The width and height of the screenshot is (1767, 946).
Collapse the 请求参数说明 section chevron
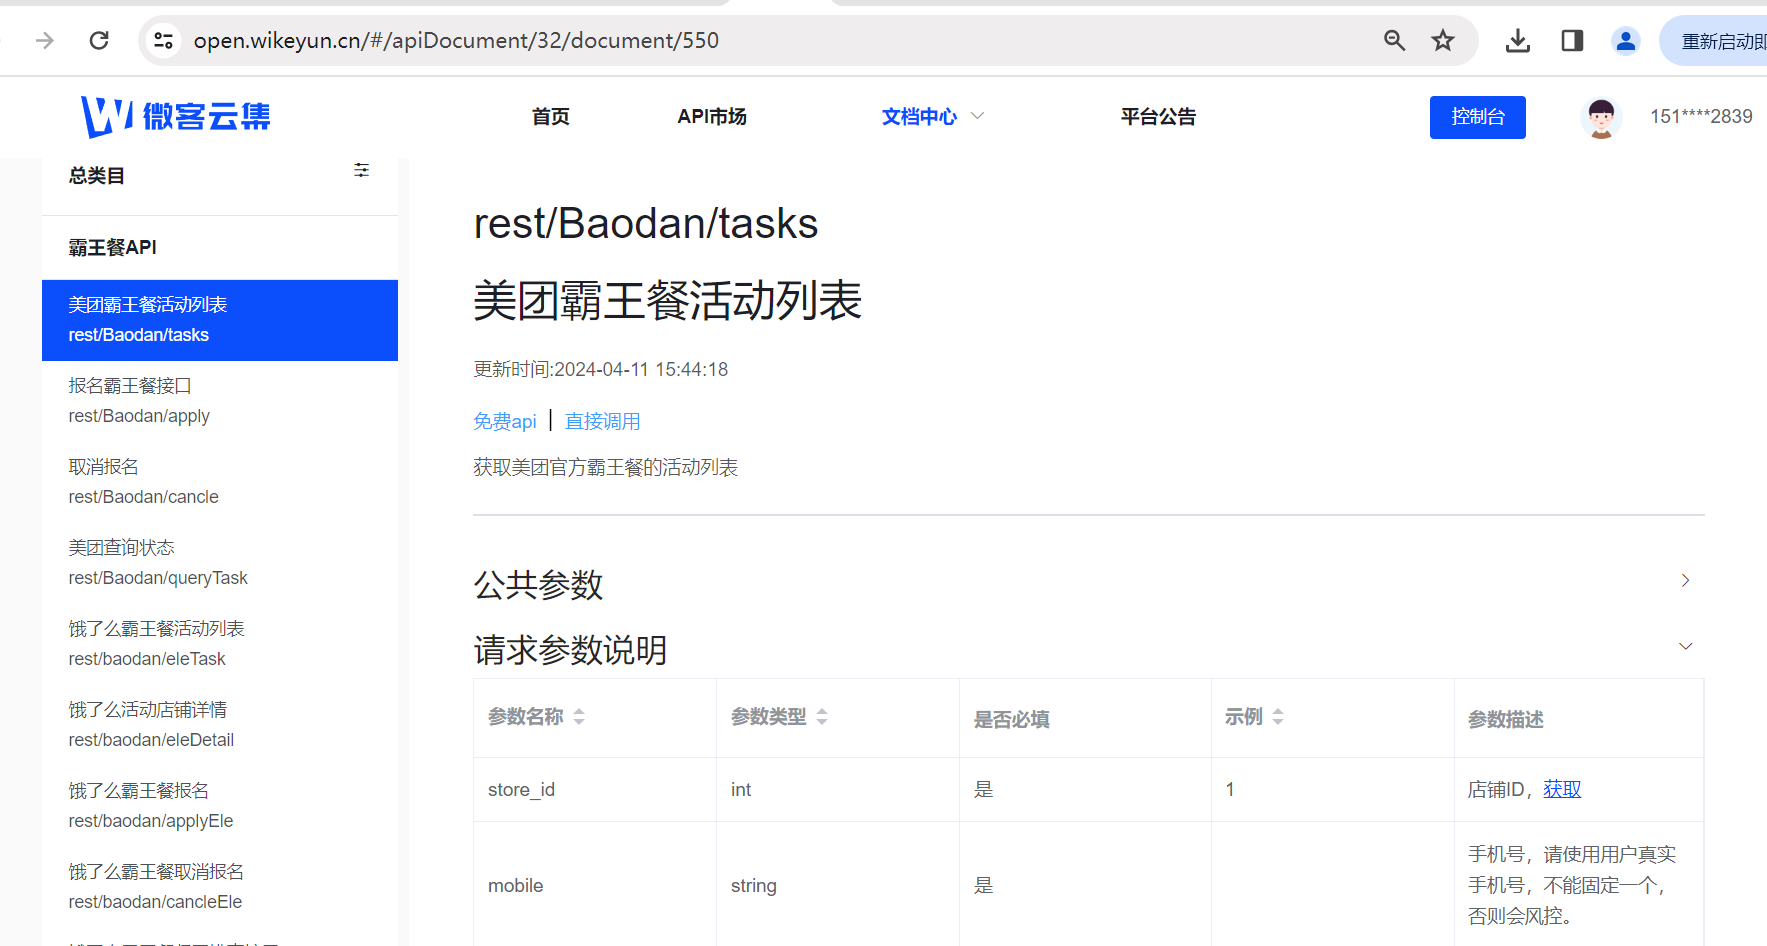[1685, 646]
